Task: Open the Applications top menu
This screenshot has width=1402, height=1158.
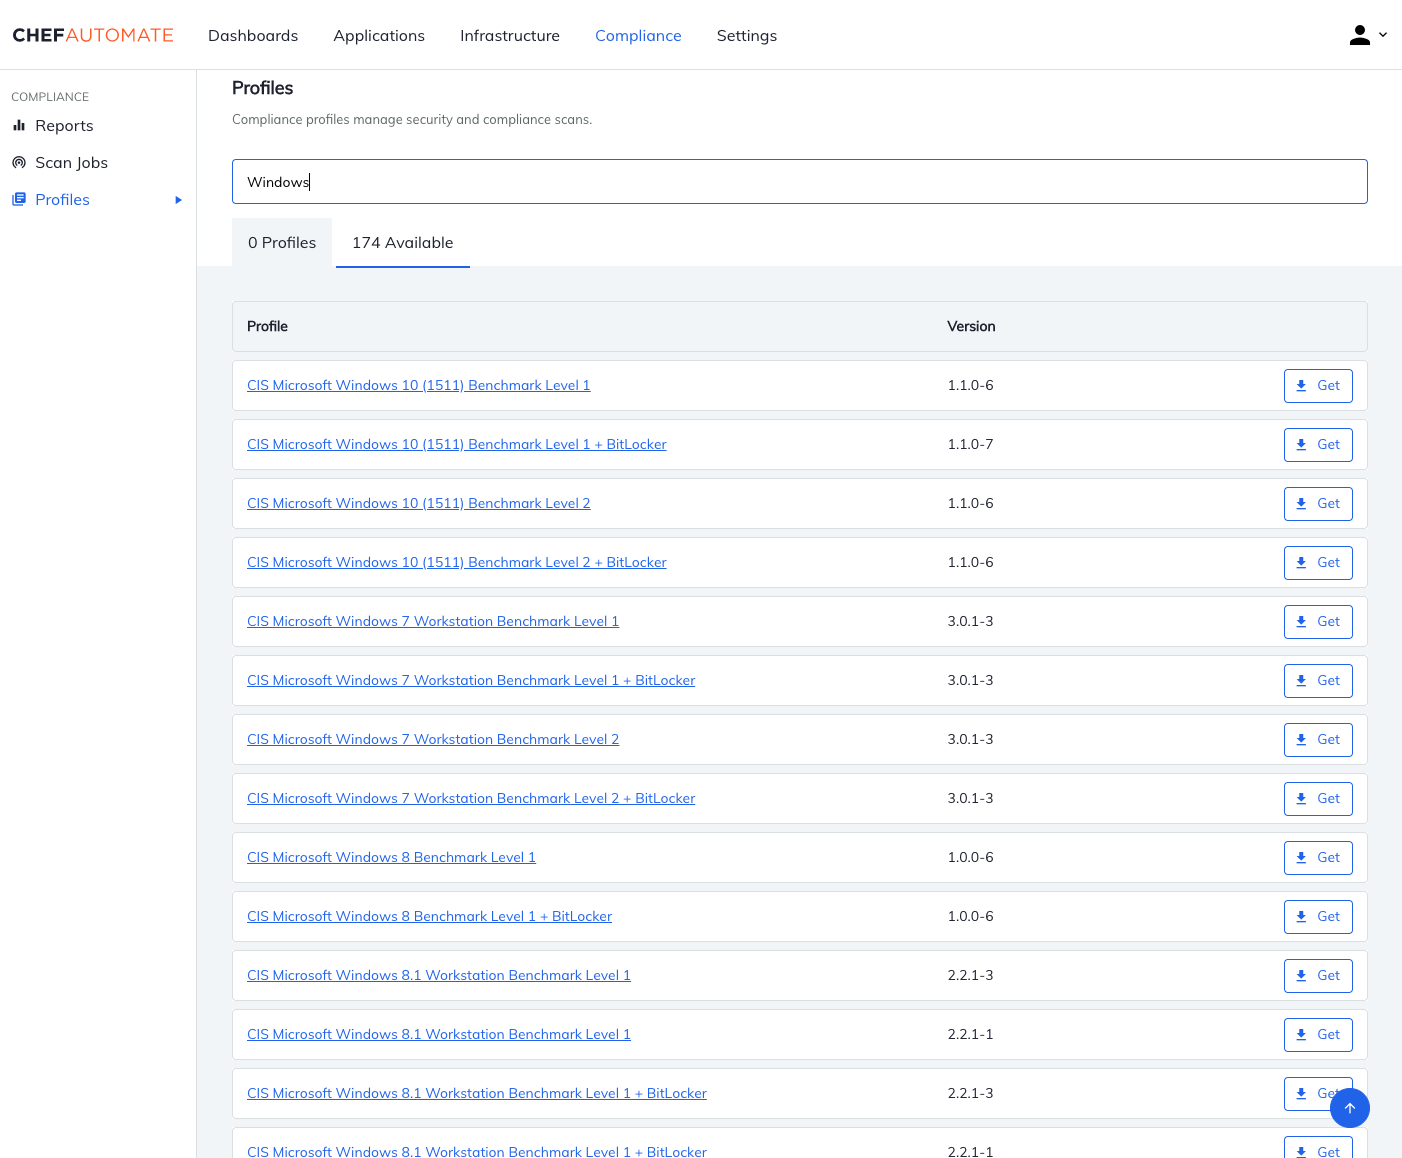Action: [379, 36]
